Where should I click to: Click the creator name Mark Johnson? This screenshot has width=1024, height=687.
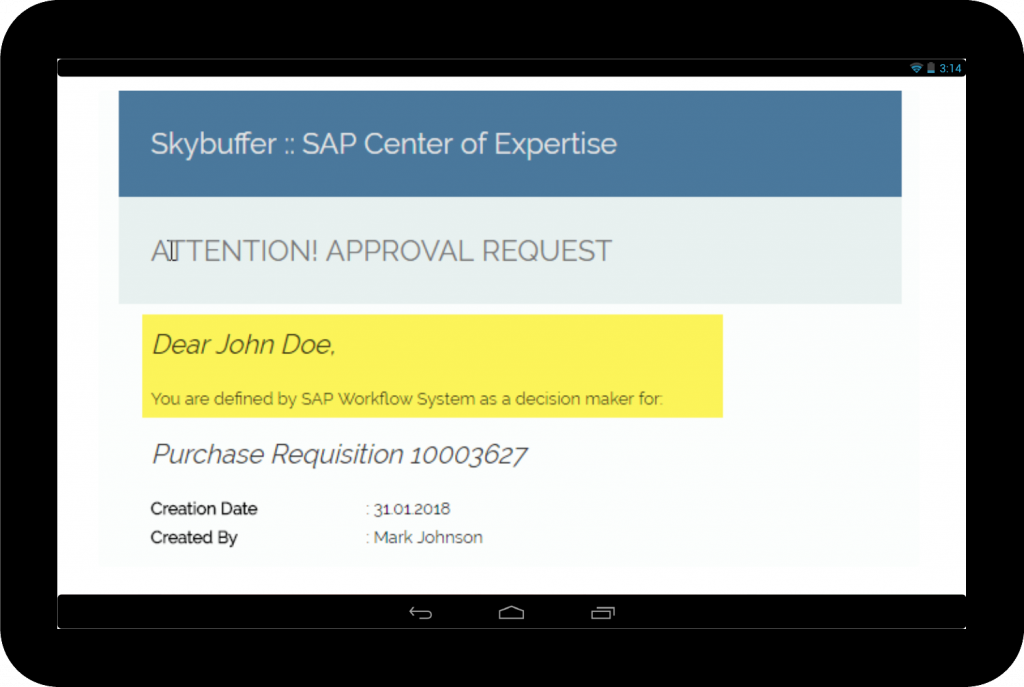coord(428,537)
